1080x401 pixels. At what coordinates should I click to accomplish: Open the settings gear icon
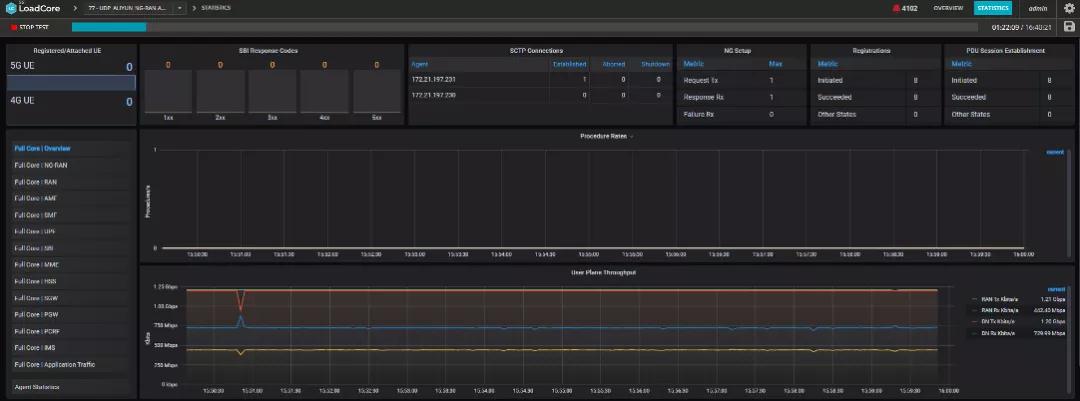click(x=1068, y=8)
